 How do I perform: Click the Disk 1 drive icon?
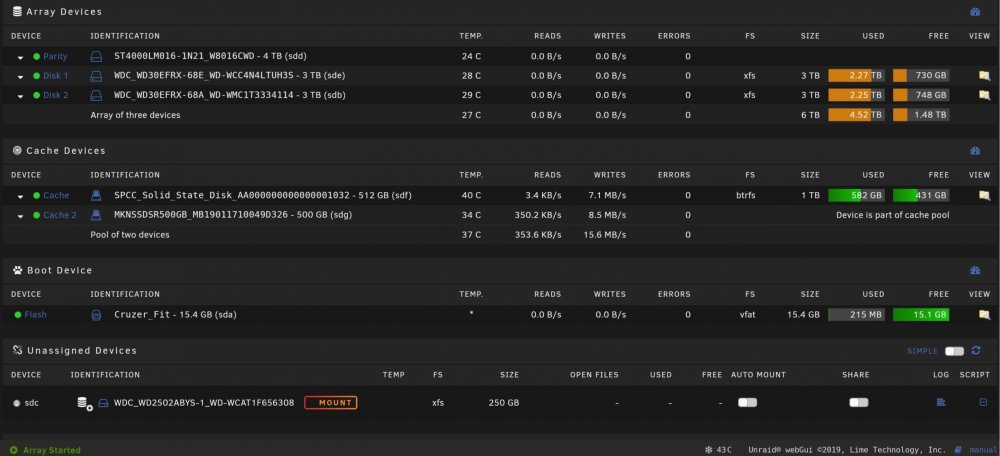[96, 76]
